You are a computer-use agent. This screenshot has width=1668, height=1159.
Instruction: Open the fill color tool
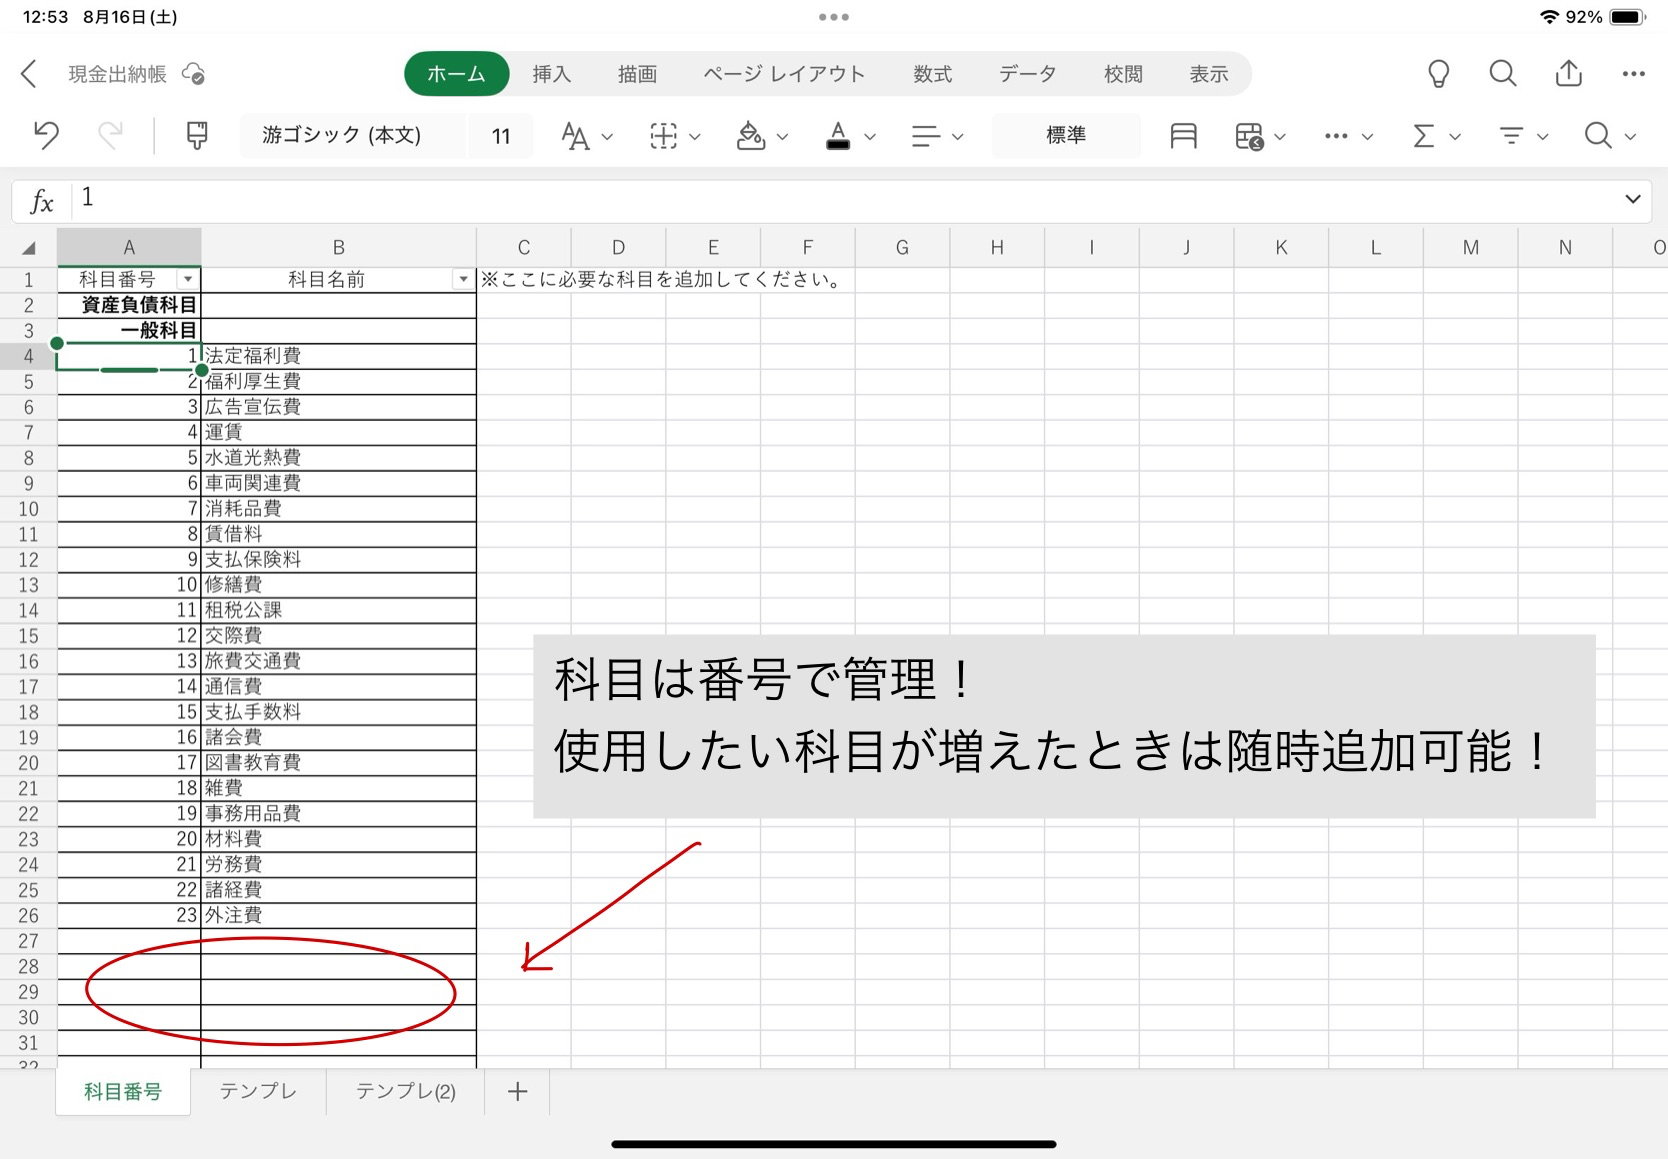pos(753,135)
